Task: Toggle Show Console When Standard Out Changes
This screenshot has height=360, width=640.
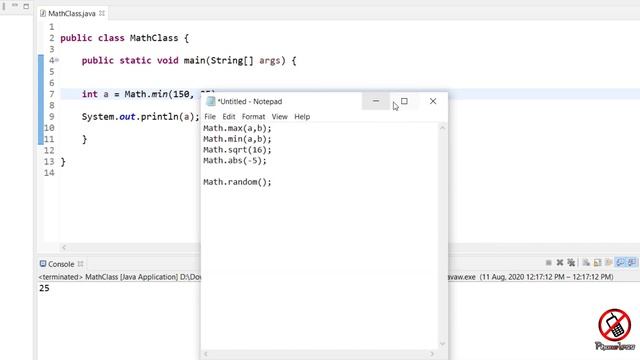Action: [620, 262]
